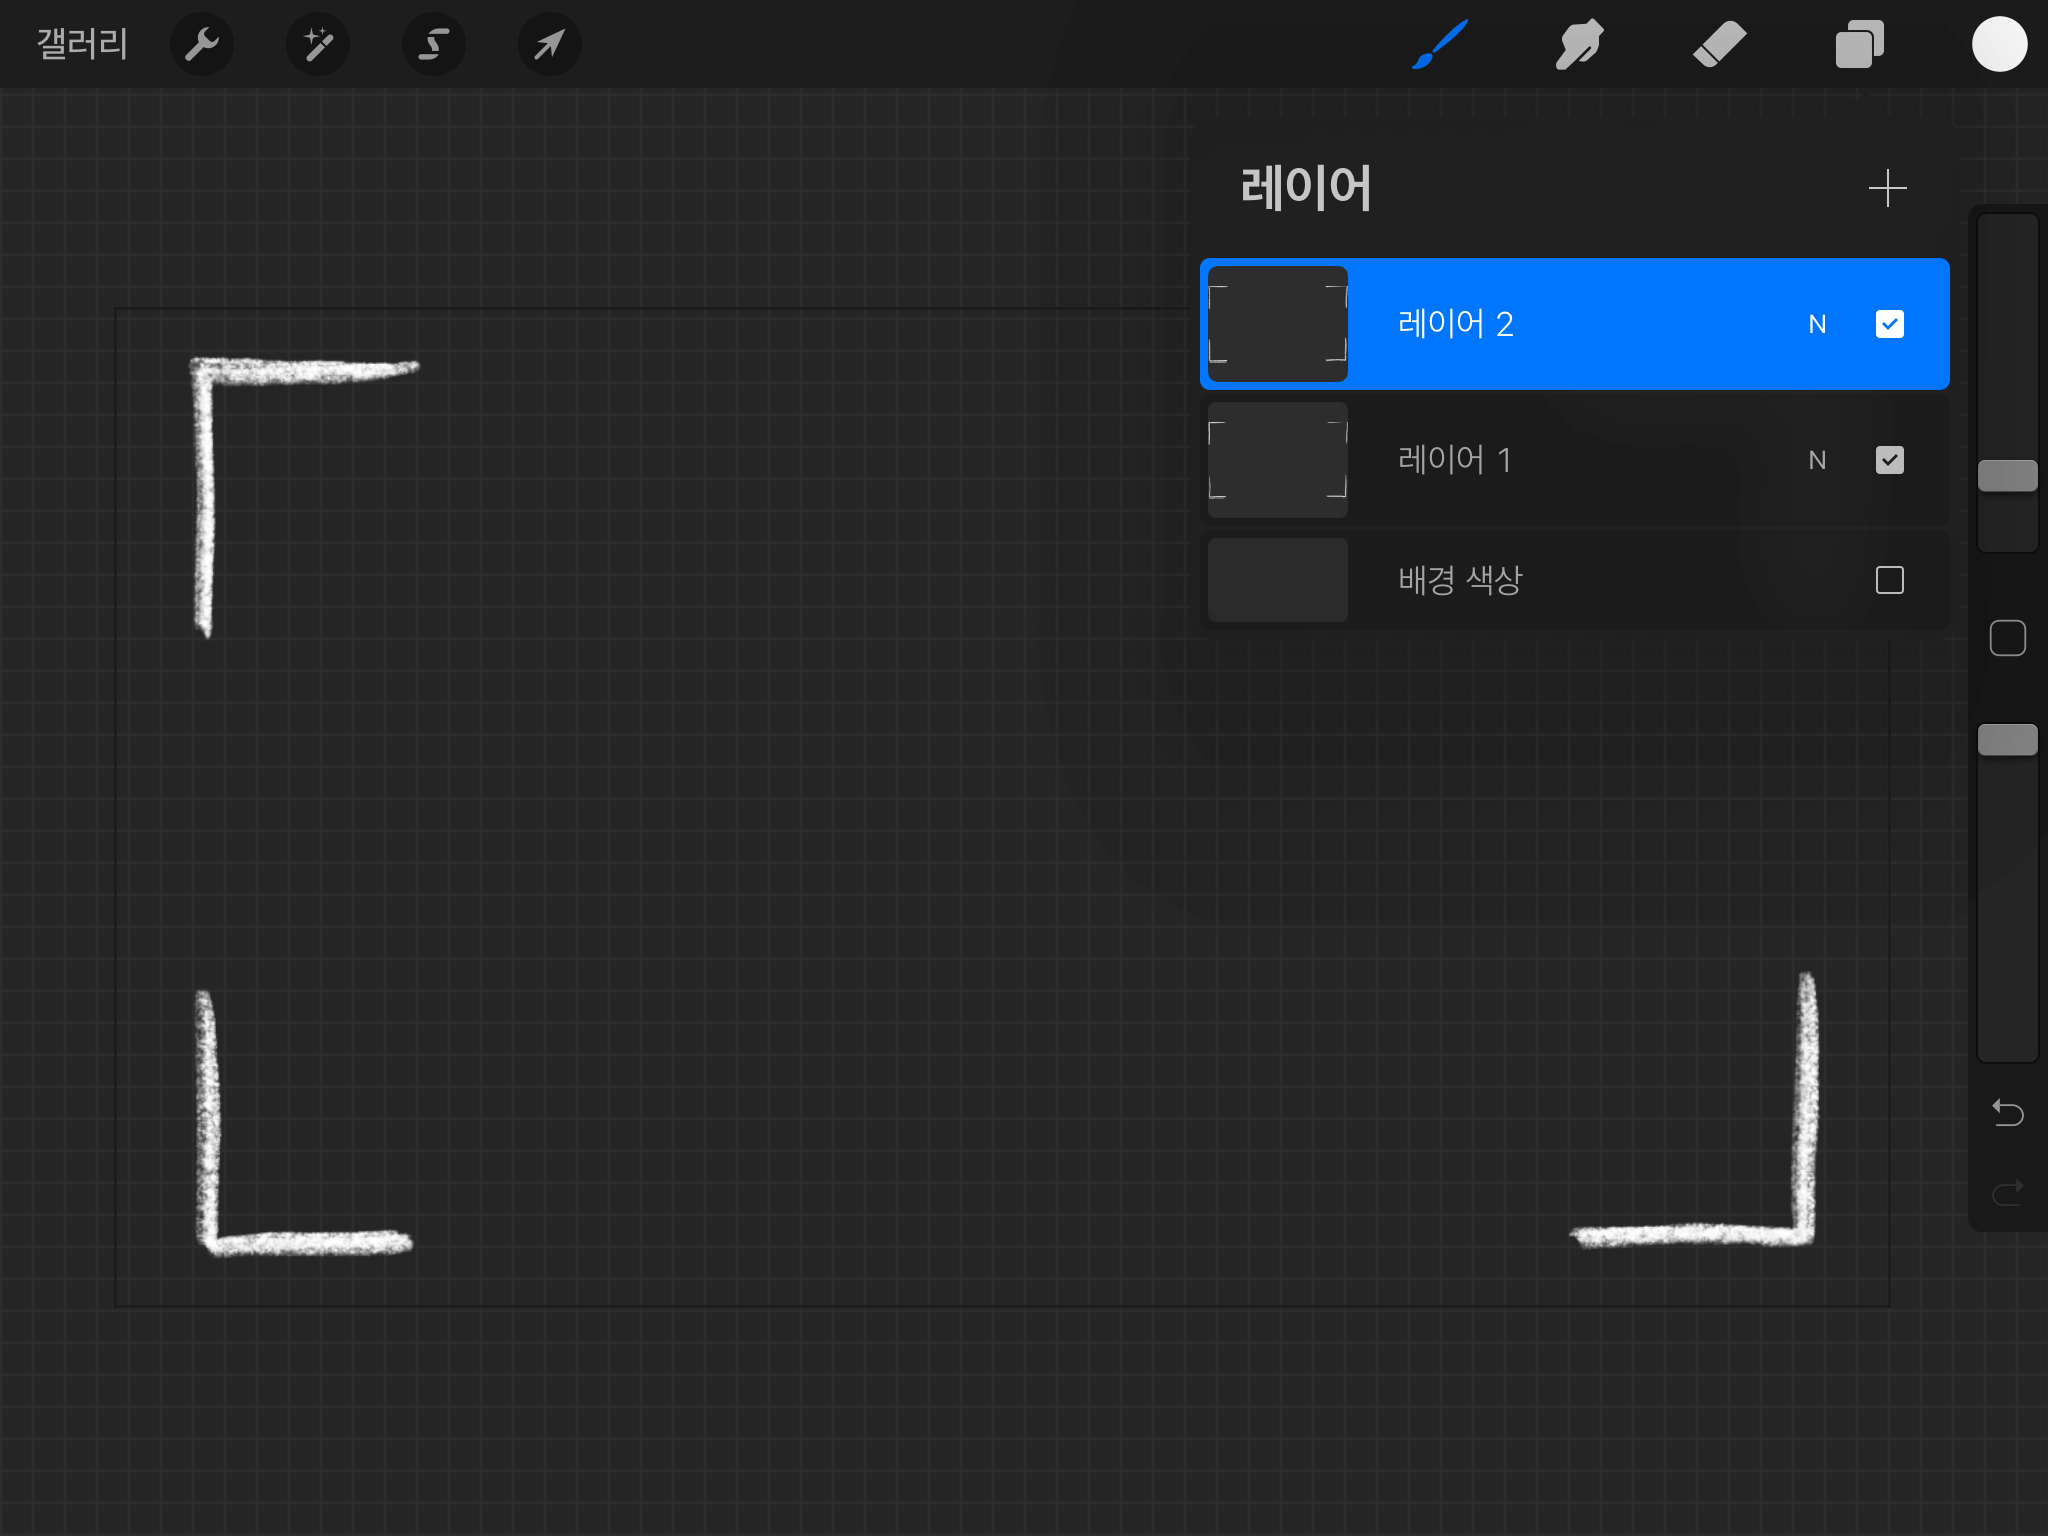This screenshot has height=1536, width=2048.
Task: Select the Eraser tool
Action: pyautogui.click(x=1719, y=45)
